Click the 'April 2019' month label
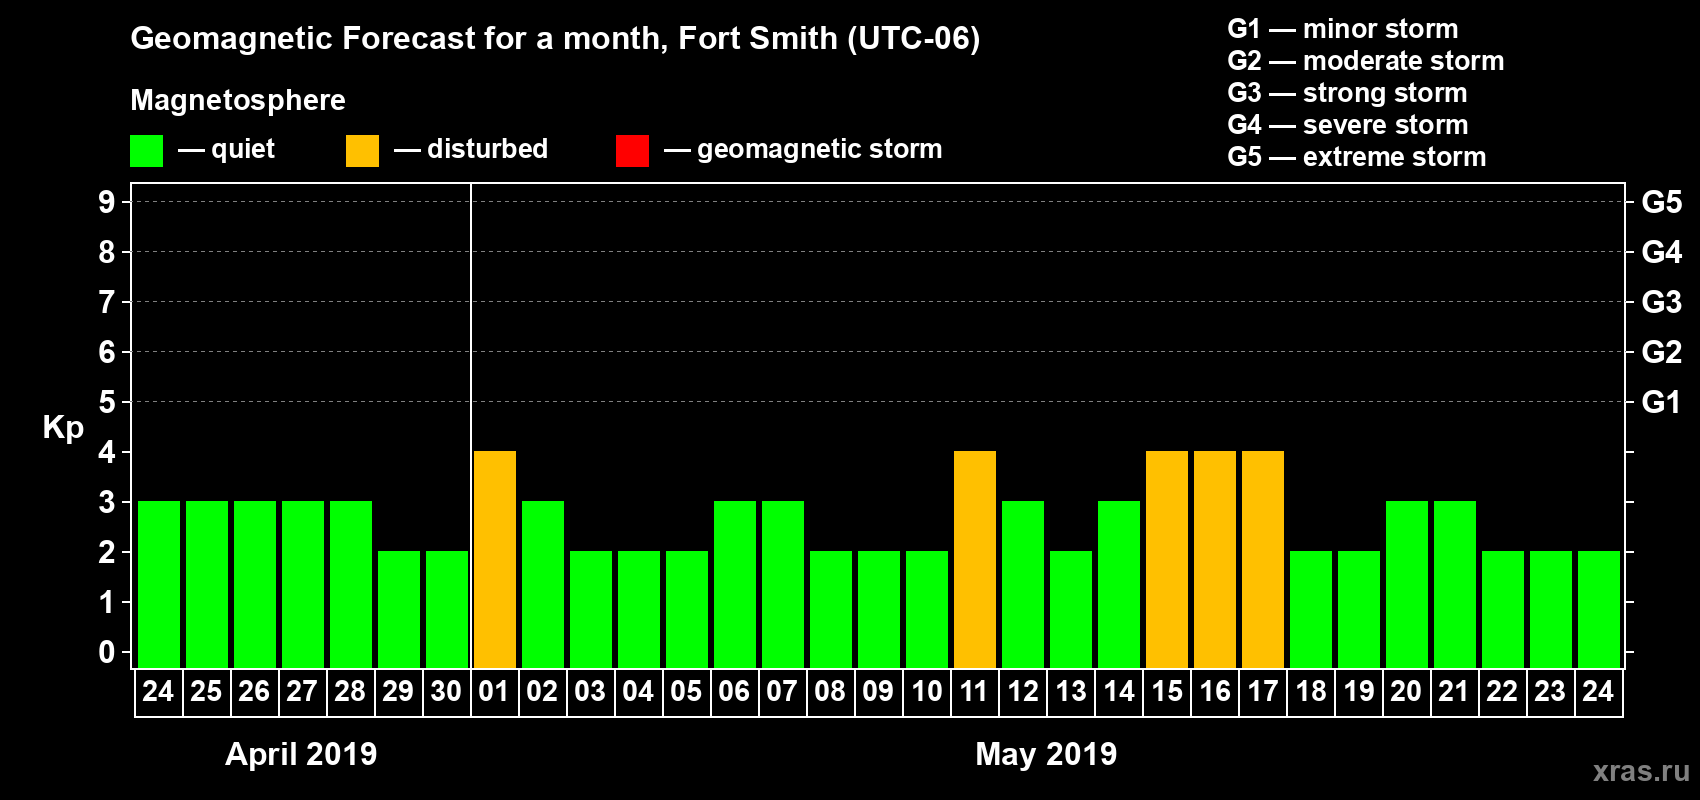Viewport: 1700px width, 800px height. pos(301,754)
